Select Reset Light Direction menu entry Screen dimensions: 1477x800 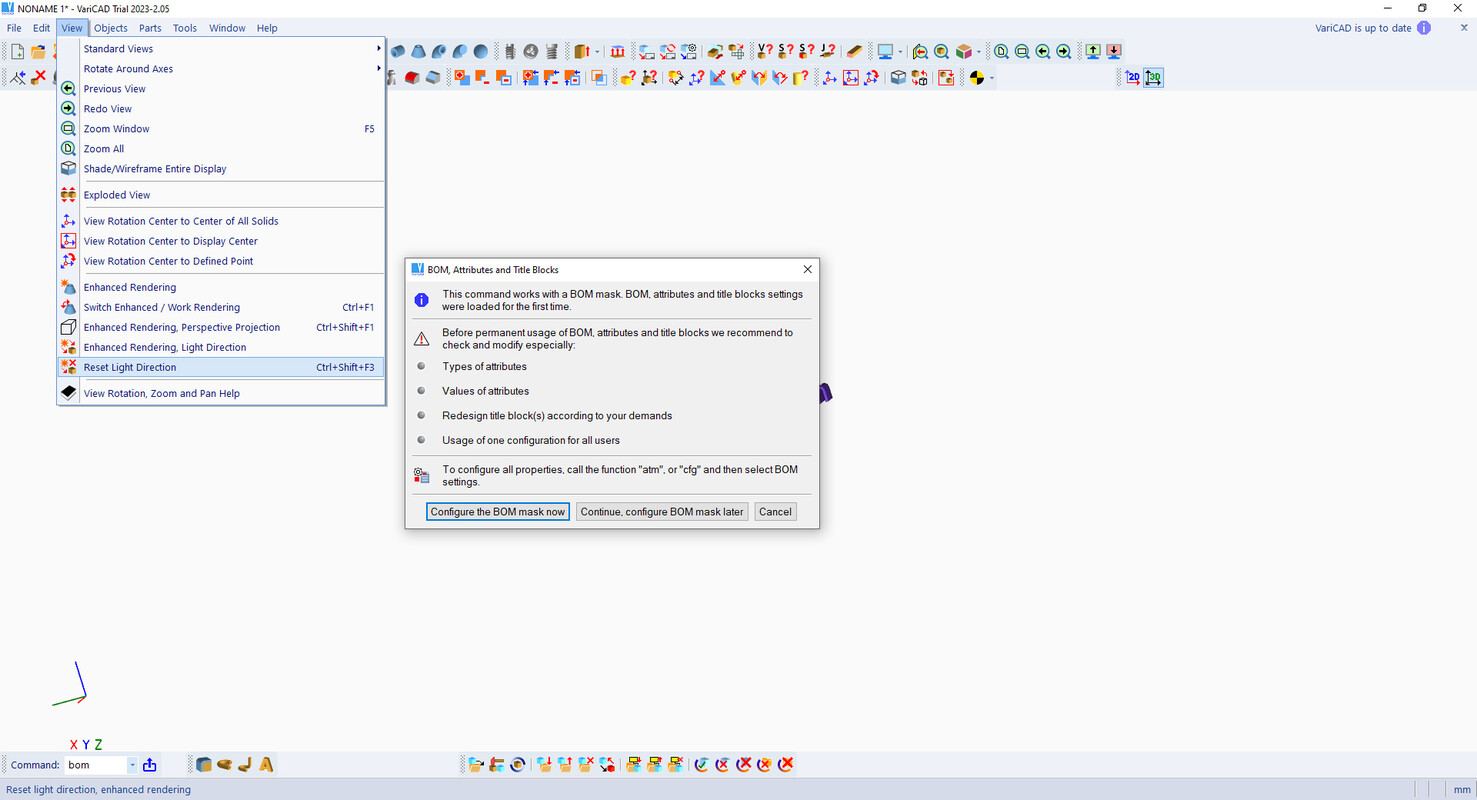(220, 367)
